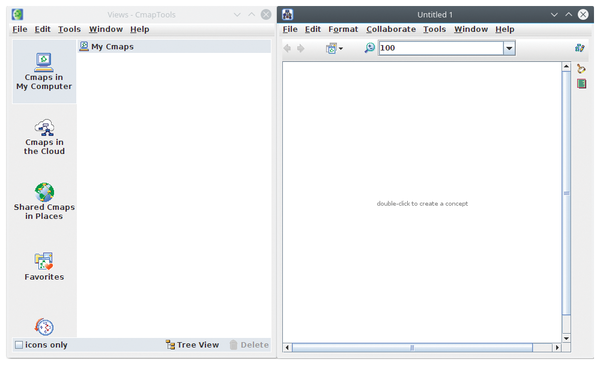Click the horizontal scrollbar thumb

412,347
